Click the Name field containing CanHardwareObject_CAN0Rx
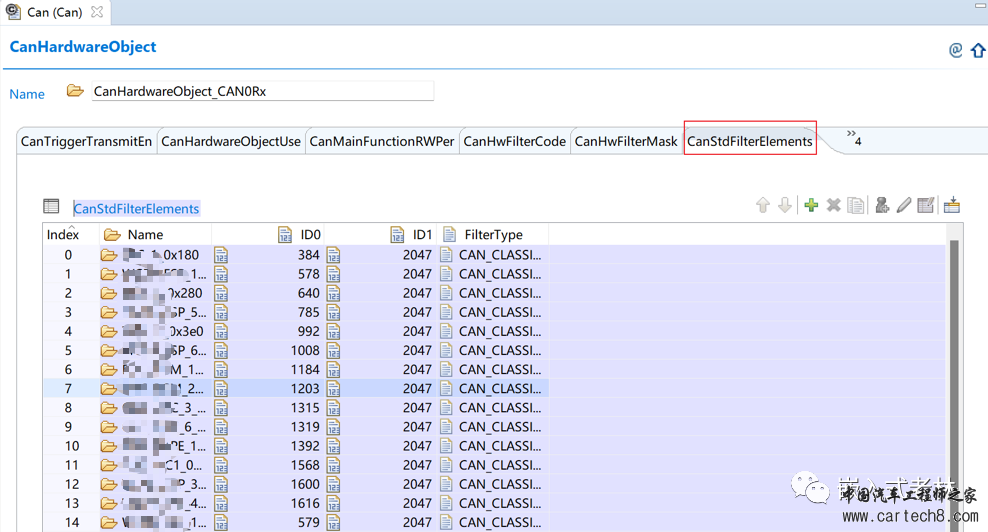This screenshot has width=988, height=532. pyautogui.click(x=262, y=91)
